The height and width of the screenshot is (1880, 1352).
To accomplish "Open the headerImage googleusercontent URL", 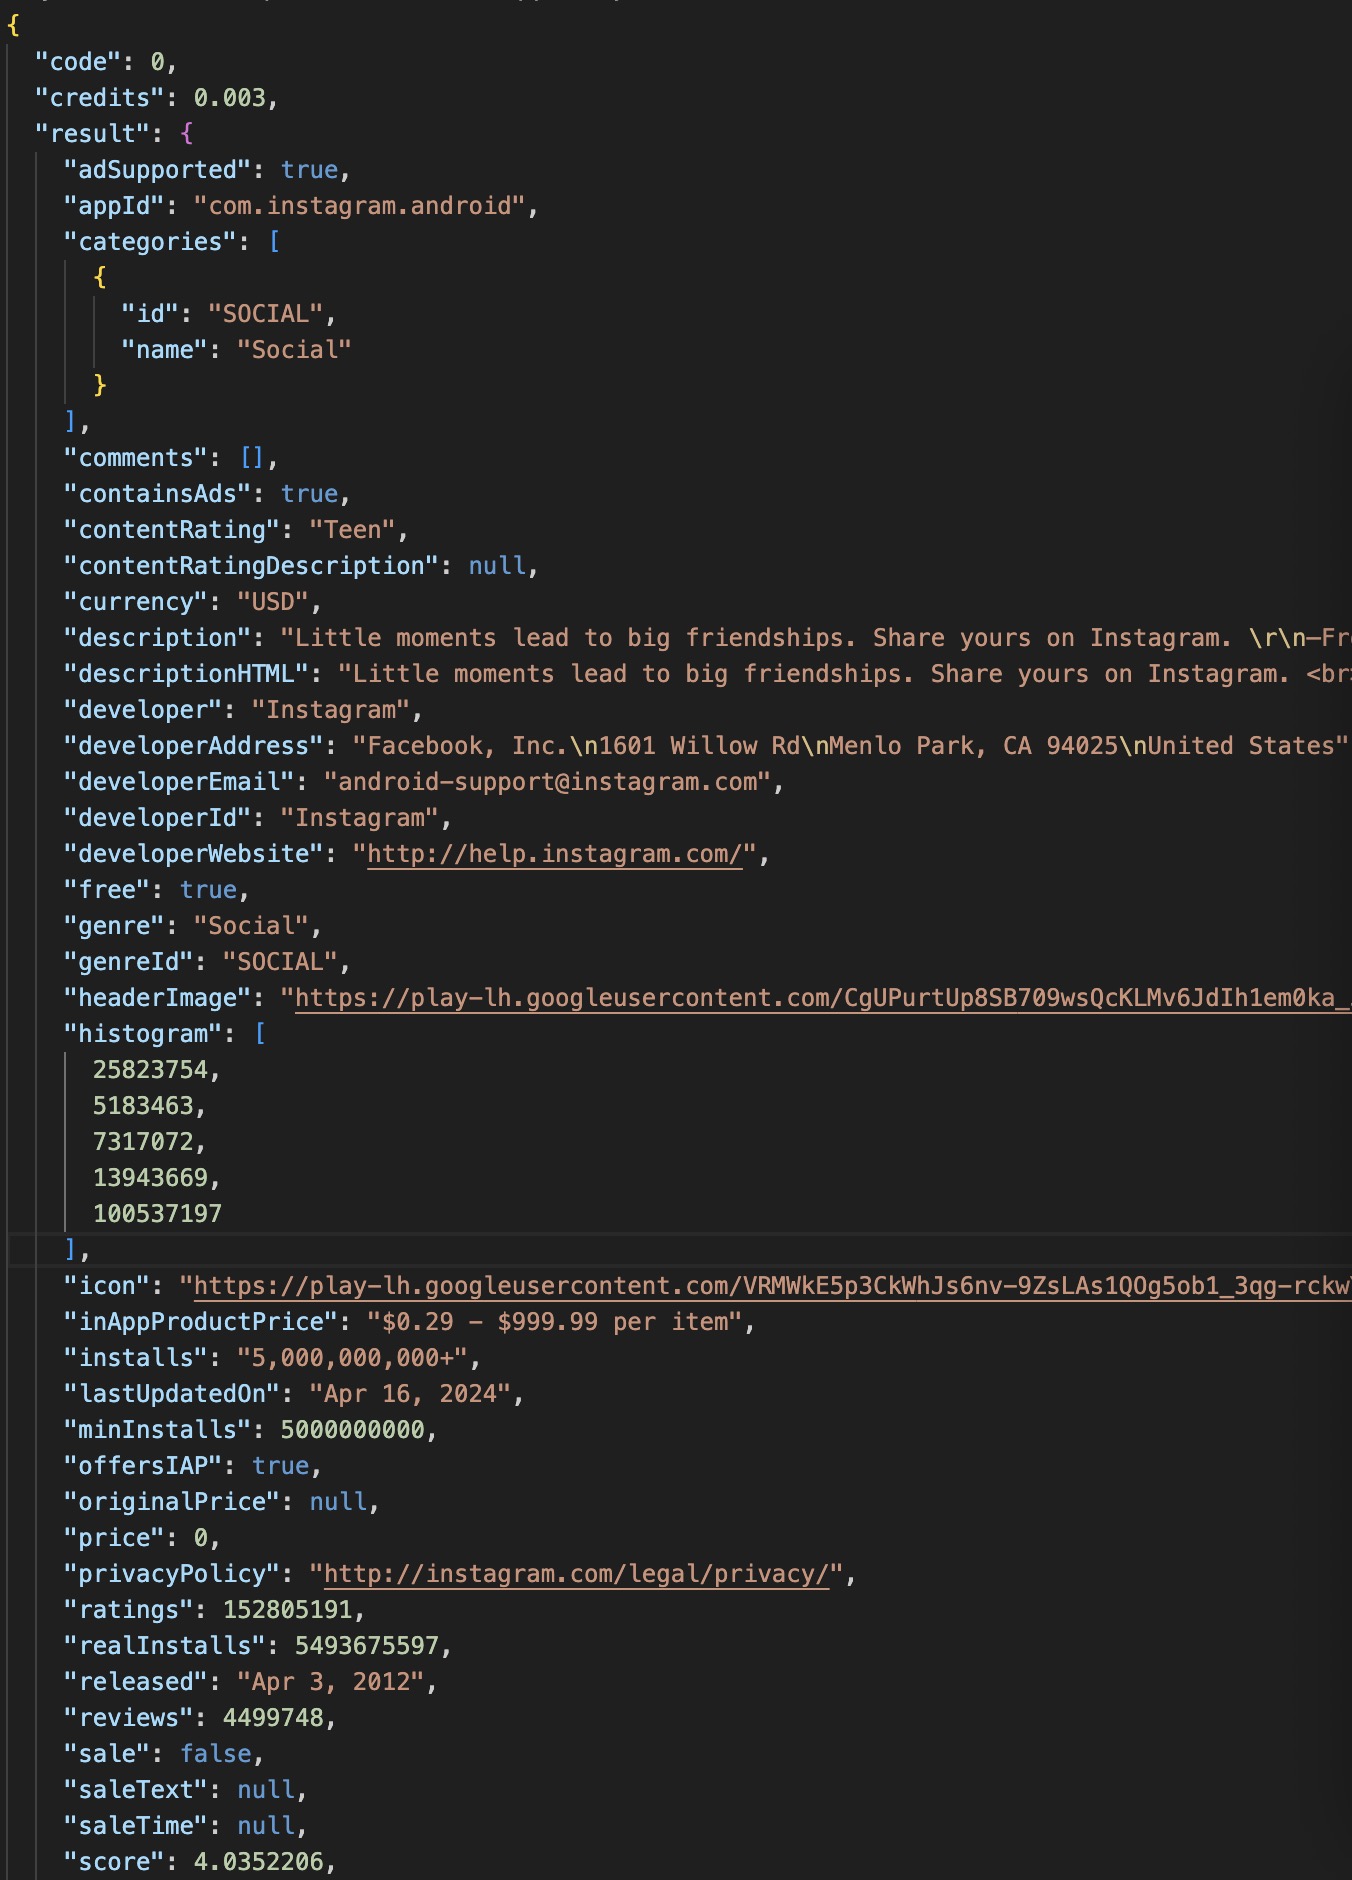I will tap(823, 998).
